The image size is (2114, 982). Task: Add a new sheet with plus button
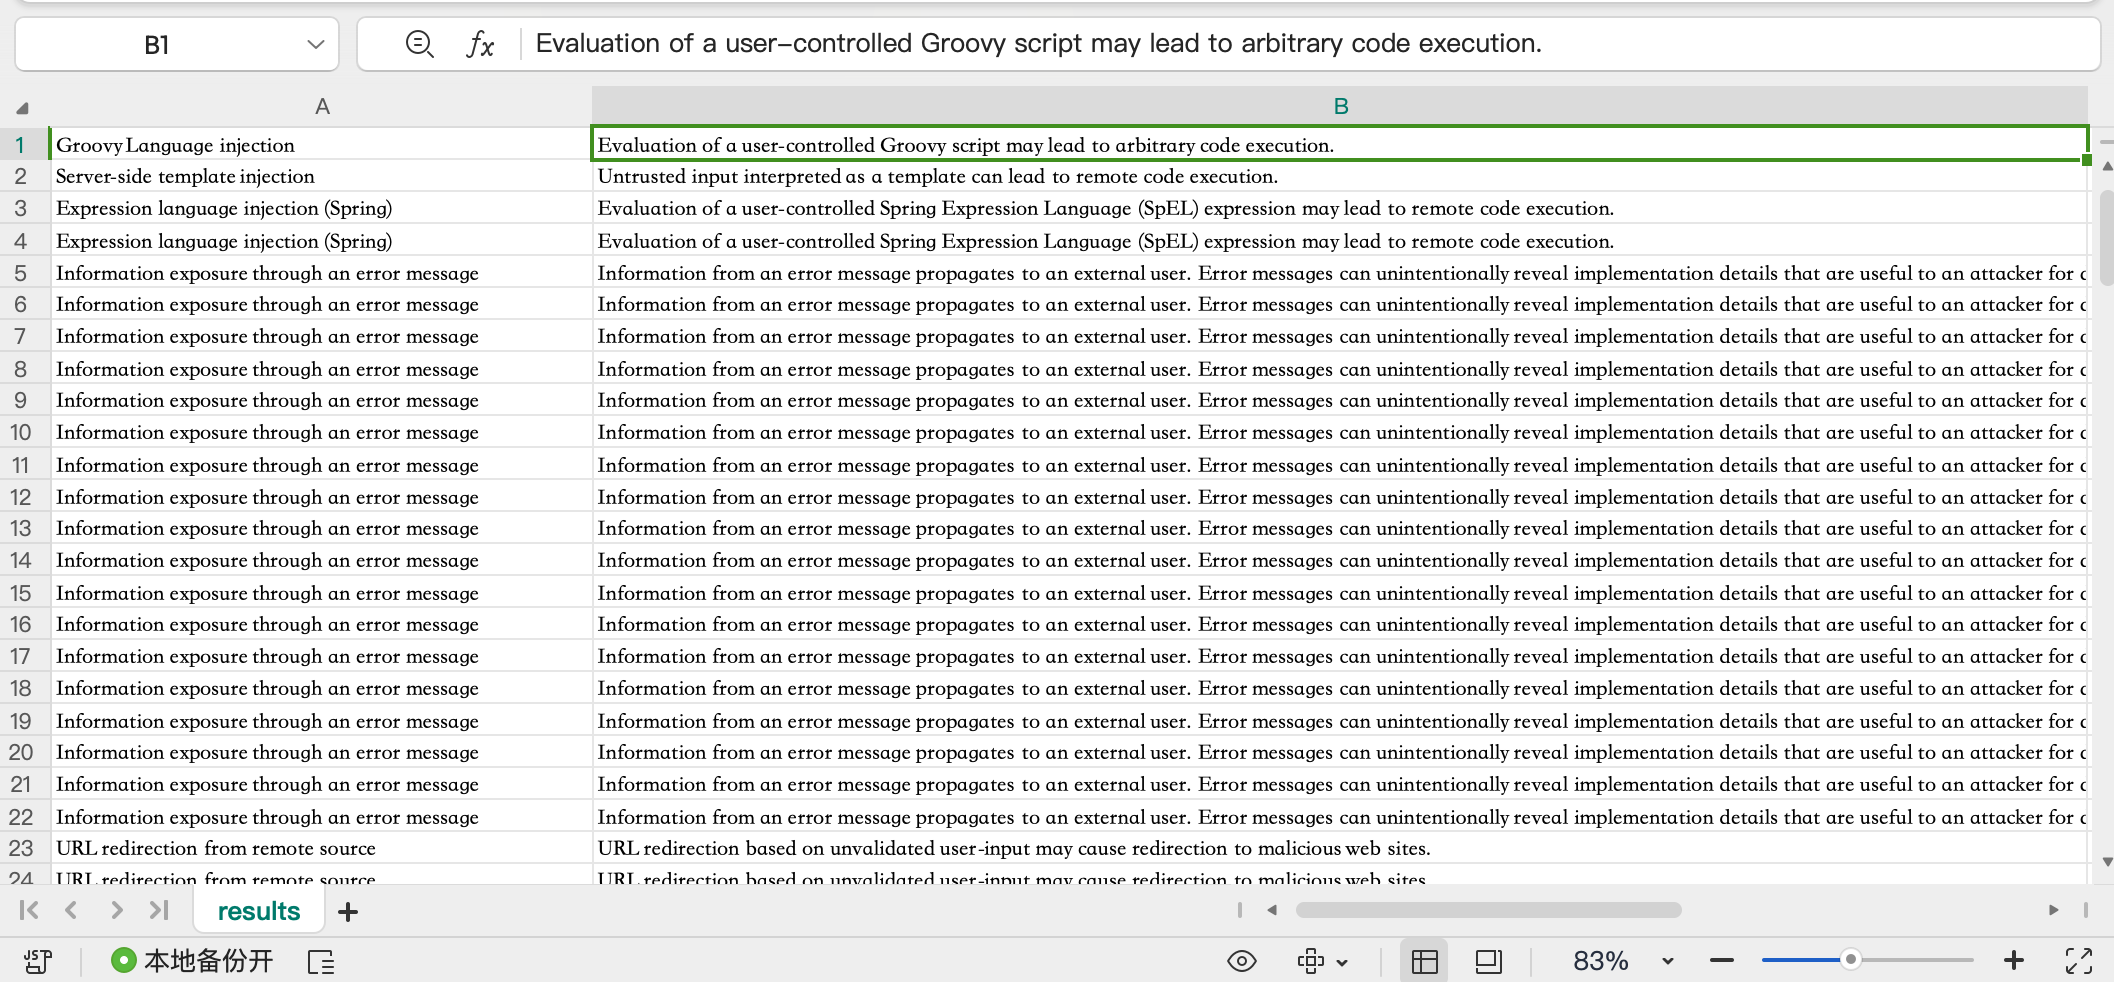(348, 912)
